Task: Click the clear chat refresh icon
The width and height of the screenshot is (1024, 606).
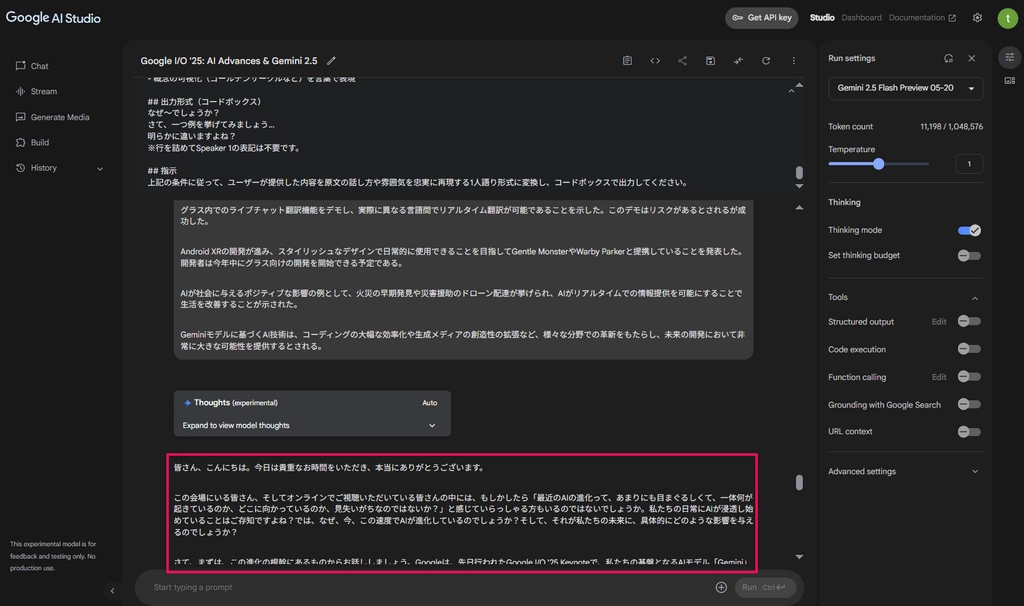Action: coord(766,61)
